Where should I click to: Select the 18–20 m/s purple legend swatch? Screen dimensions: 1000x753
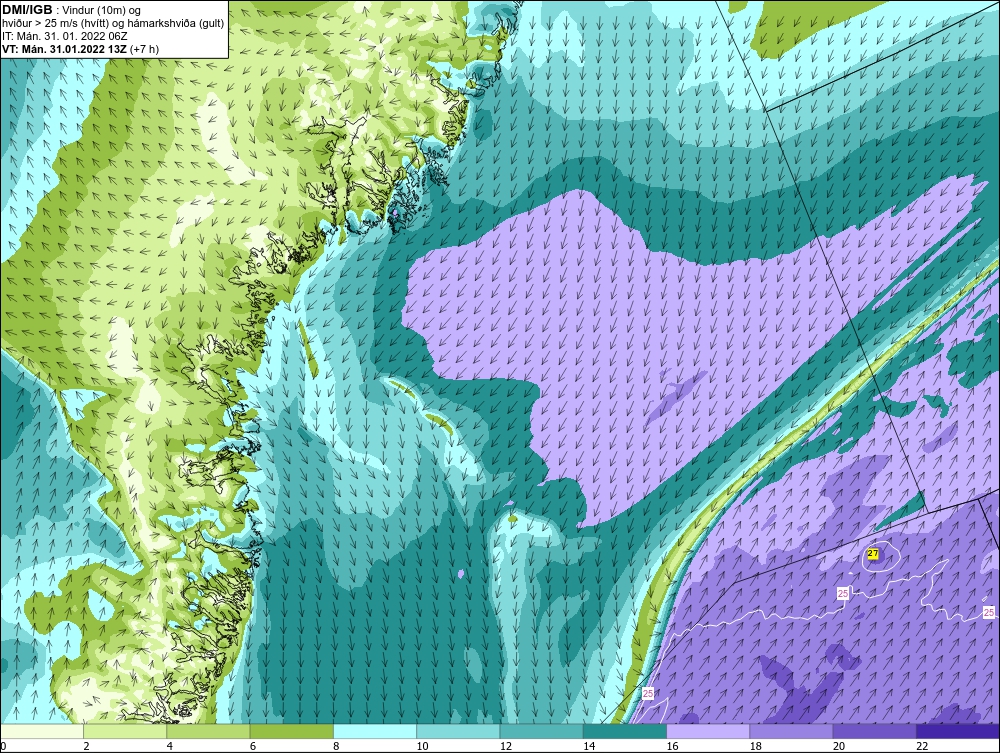pyautogui.click(x=791, y=732)
